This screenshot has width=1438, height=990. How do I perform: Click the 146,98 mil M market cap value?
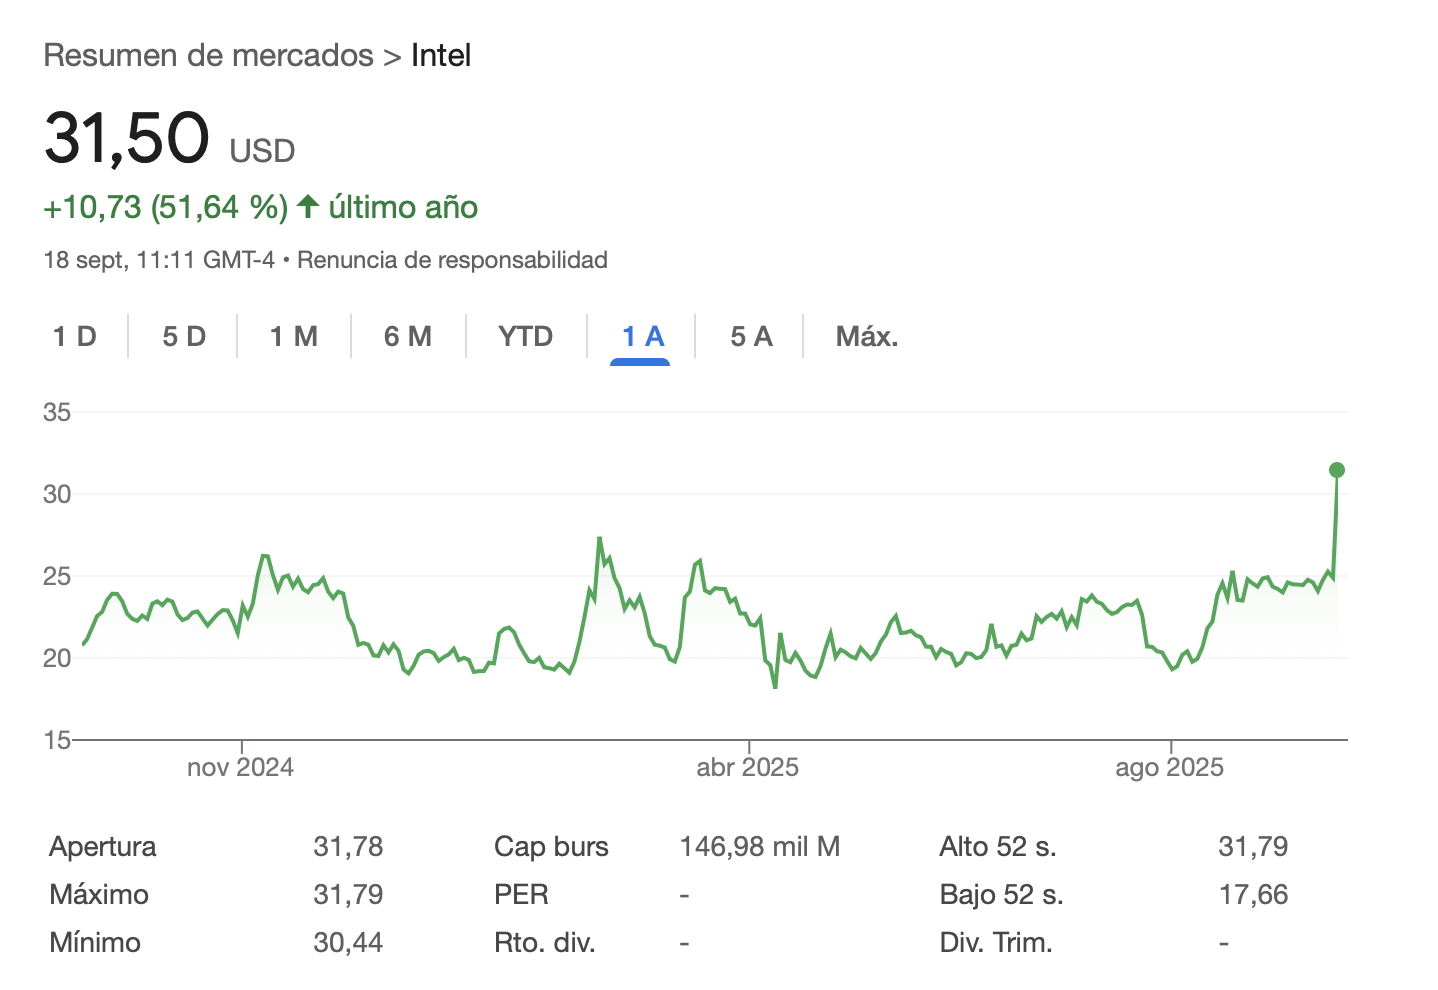pyautogui.click(x=760, y=847)
